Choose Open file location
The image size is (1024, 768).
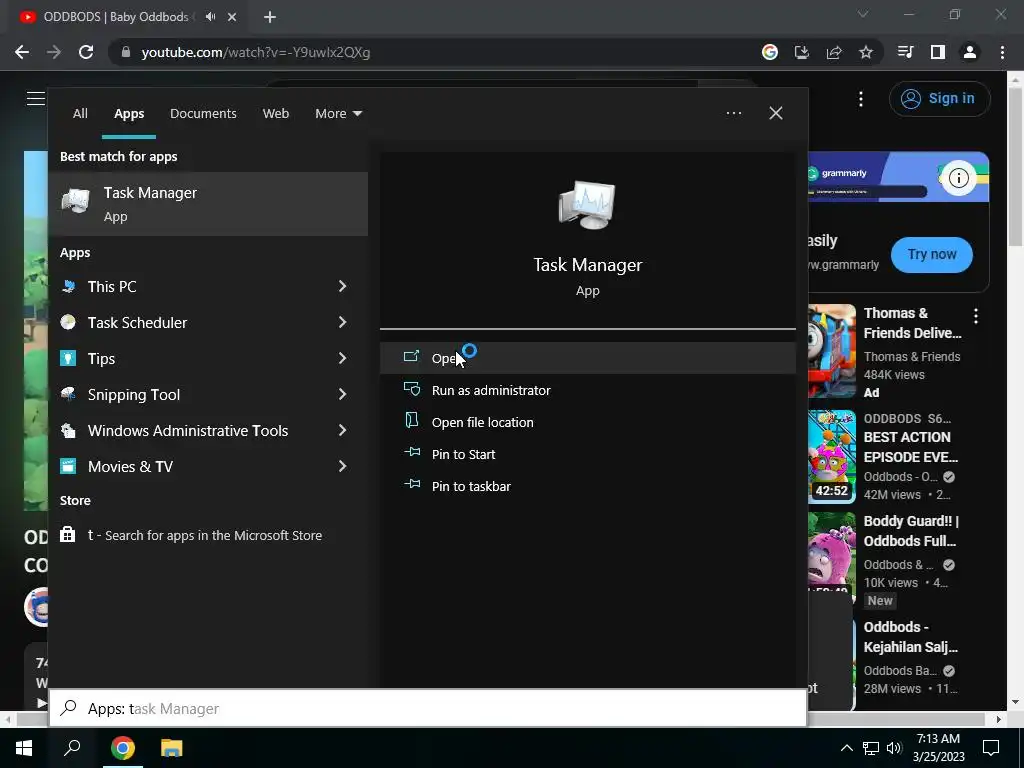click(588, 422)
